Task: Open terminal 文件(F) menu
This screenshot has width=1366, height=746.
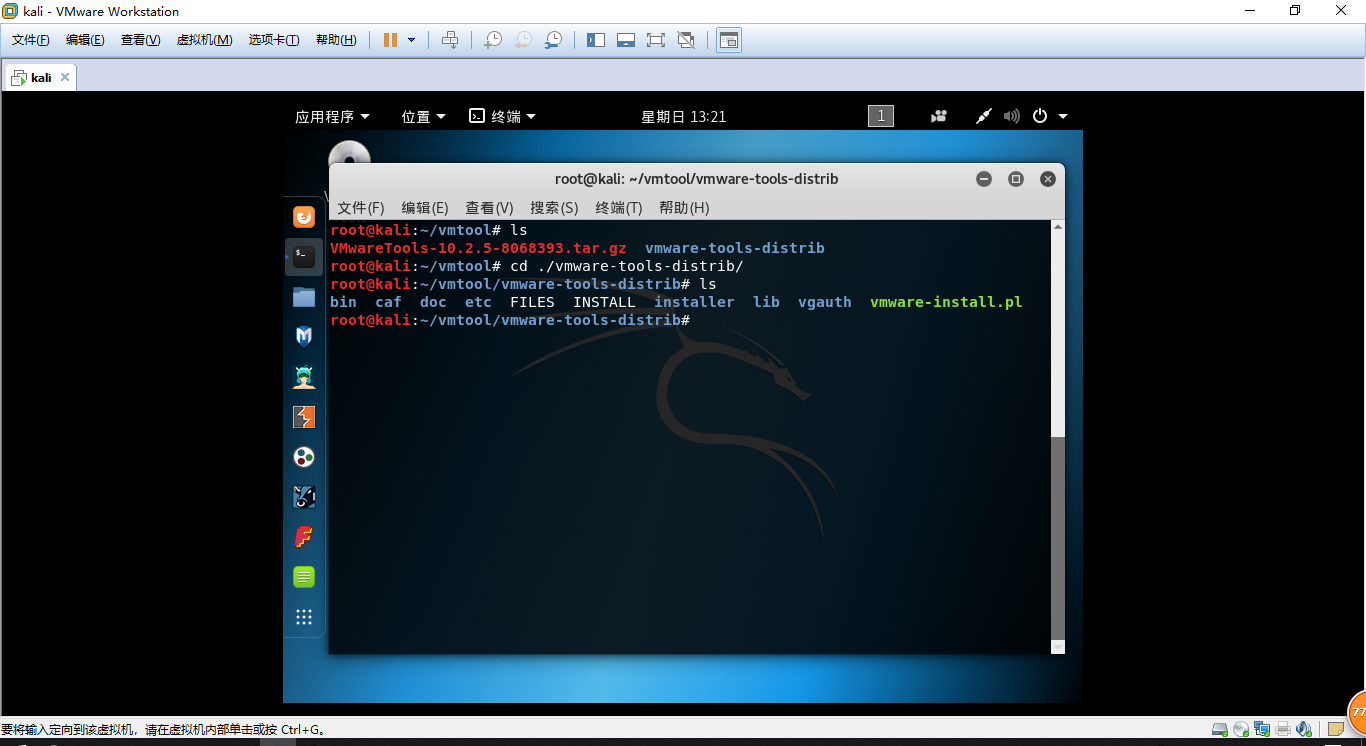Action: tap(361, 208)
